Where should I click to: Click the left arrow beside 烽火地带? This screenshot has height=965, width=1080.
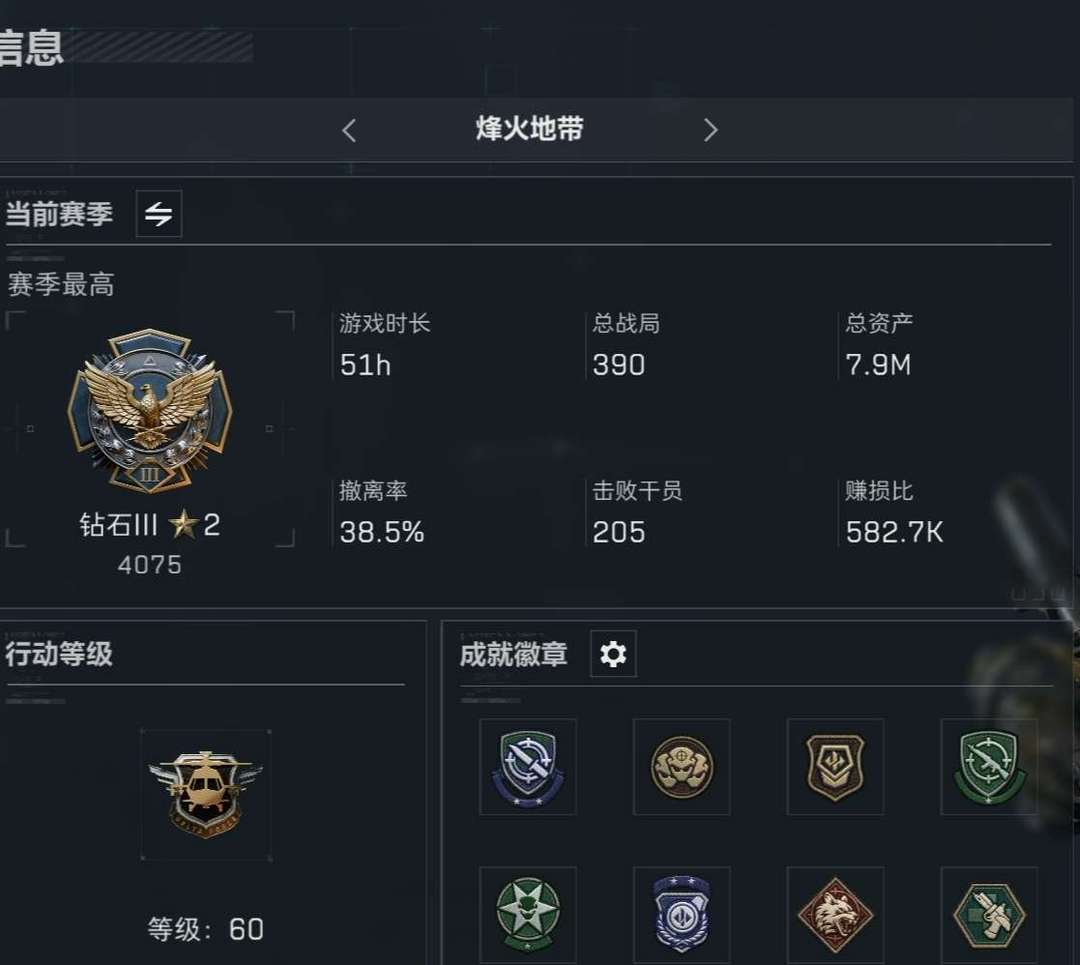[349, 130]
